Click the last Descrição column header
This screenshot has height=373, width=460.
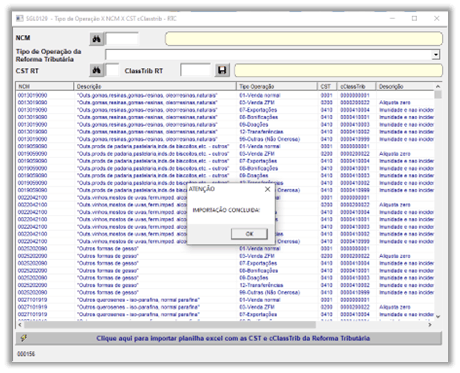[x=405, y=86]
